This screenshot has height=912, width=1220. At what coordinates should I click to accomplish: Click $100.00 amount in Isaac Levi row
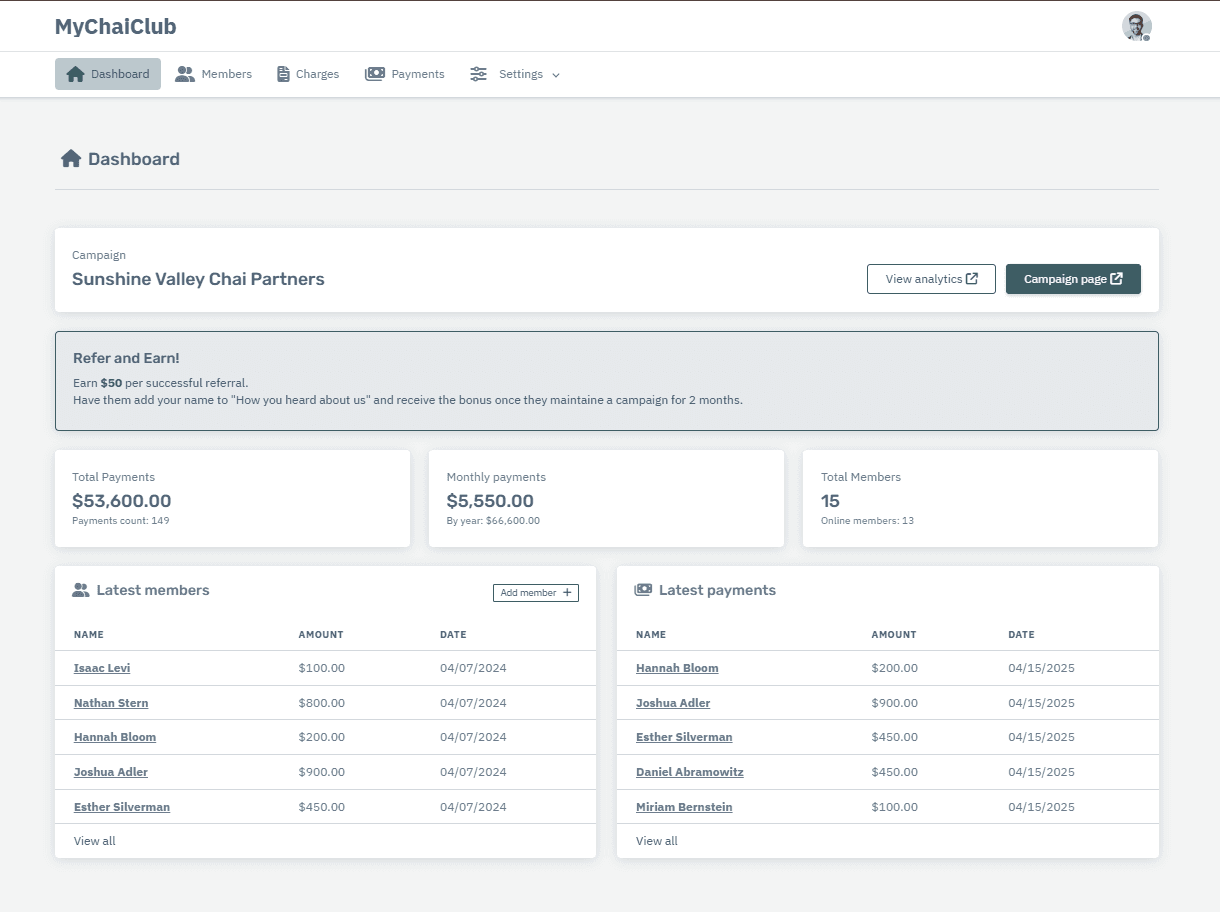click(x=322, y=668)
